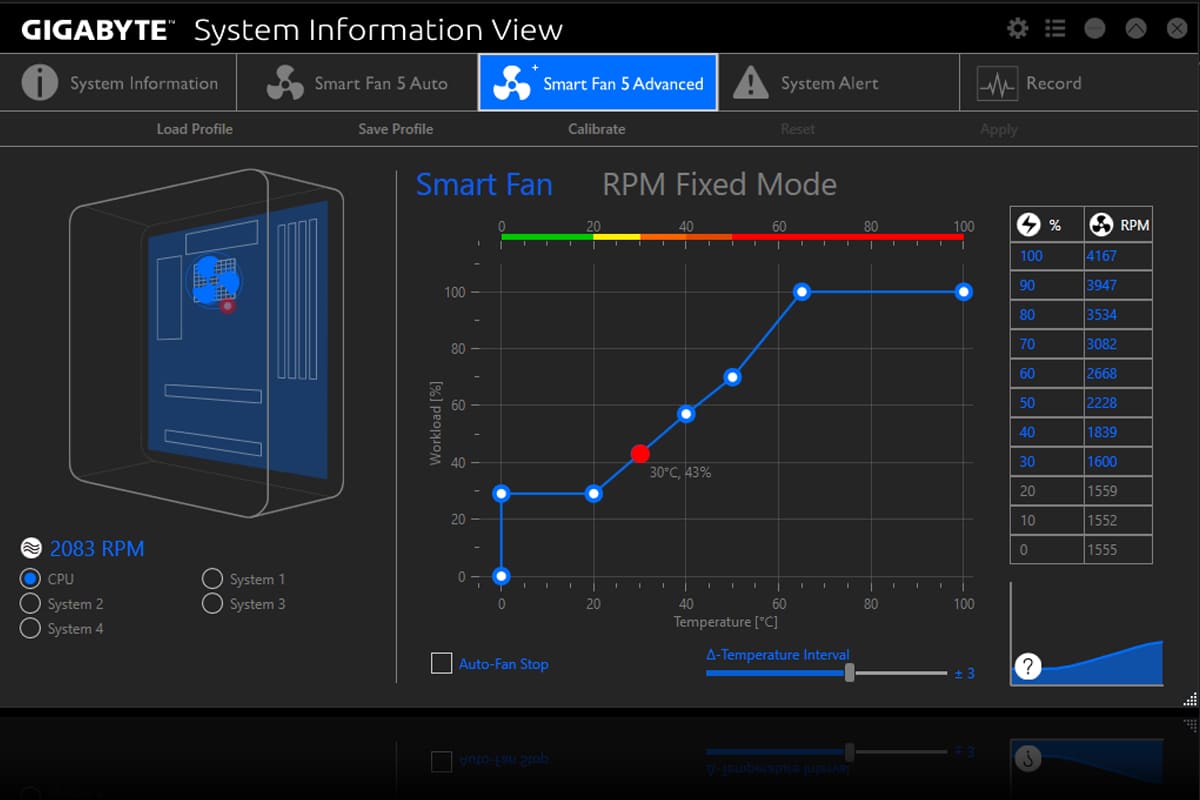
Task: Click the waveform icon on the Record tab
Action: pyautogui.click(x=997, y=85)
